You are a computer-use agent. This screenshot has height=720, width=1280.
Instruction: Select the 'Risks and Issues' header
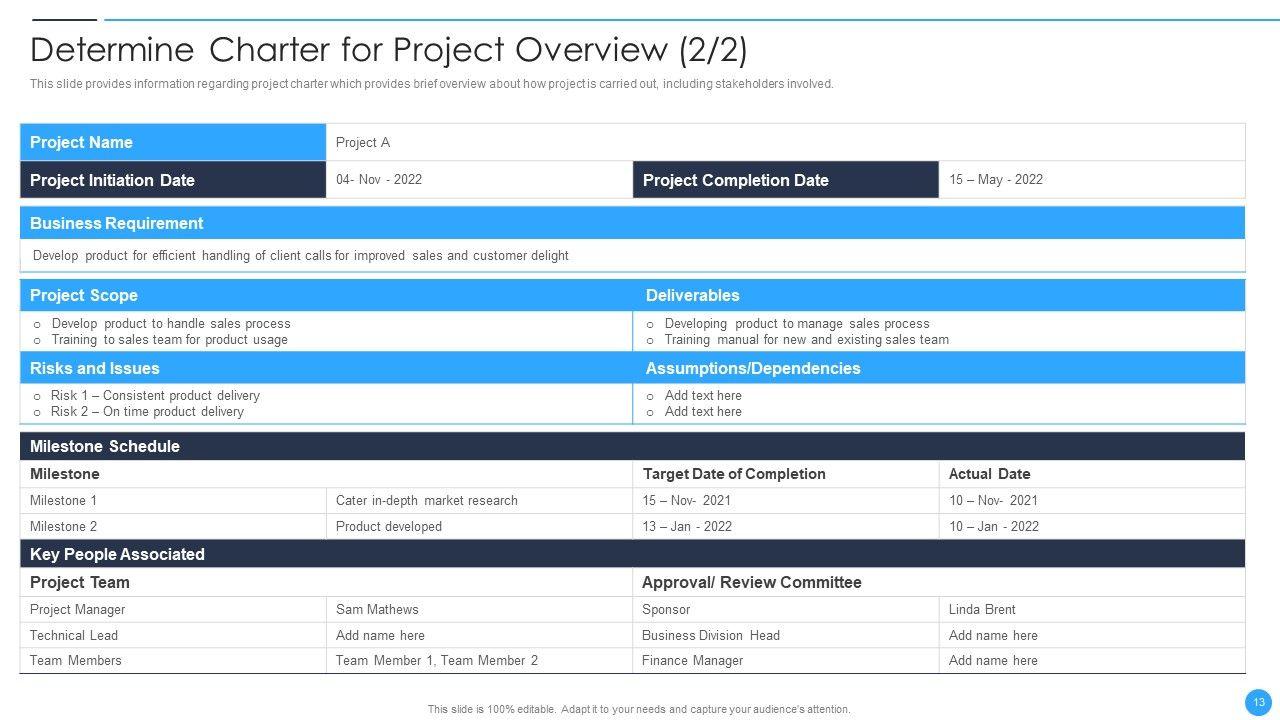326,368
